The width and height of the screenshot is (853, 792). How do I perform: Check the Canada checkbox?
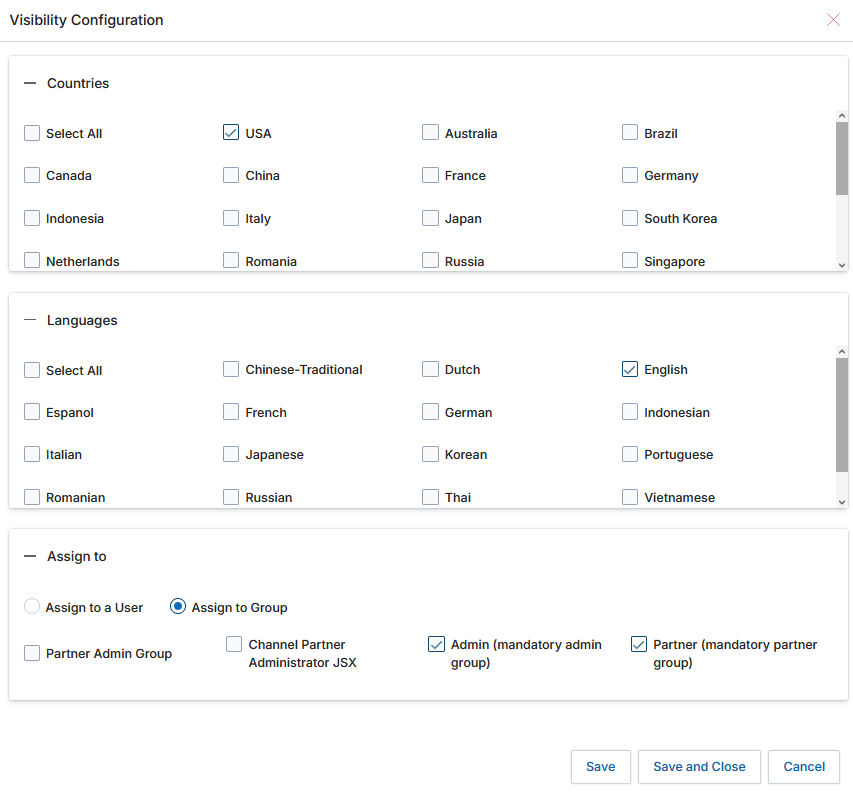[32, 175]
